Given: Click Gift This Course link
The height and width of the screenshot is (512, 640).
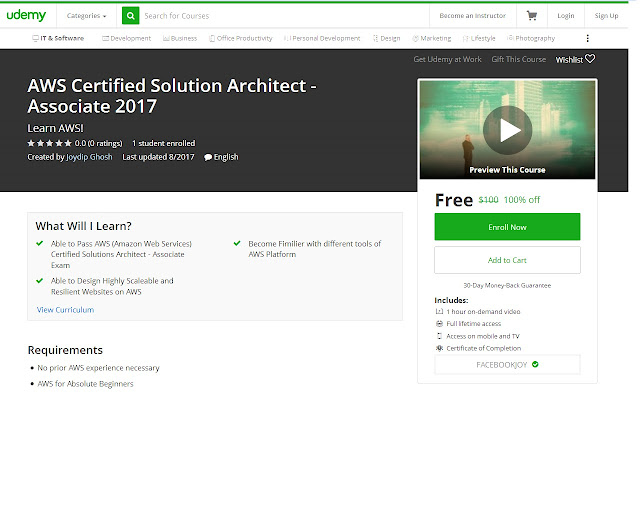Looking at the screenshot, I should coord(518,59).
